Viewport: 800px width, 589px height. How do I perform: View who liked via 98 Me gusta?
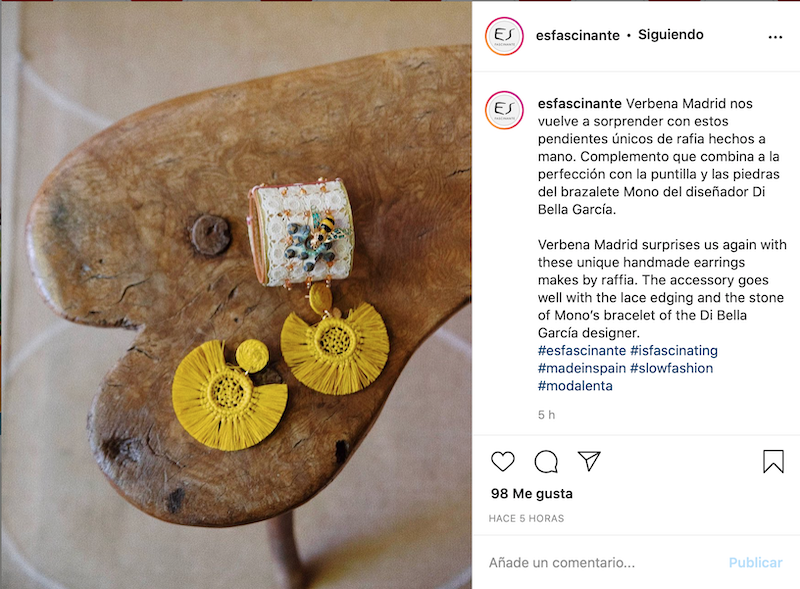(532, 494)
